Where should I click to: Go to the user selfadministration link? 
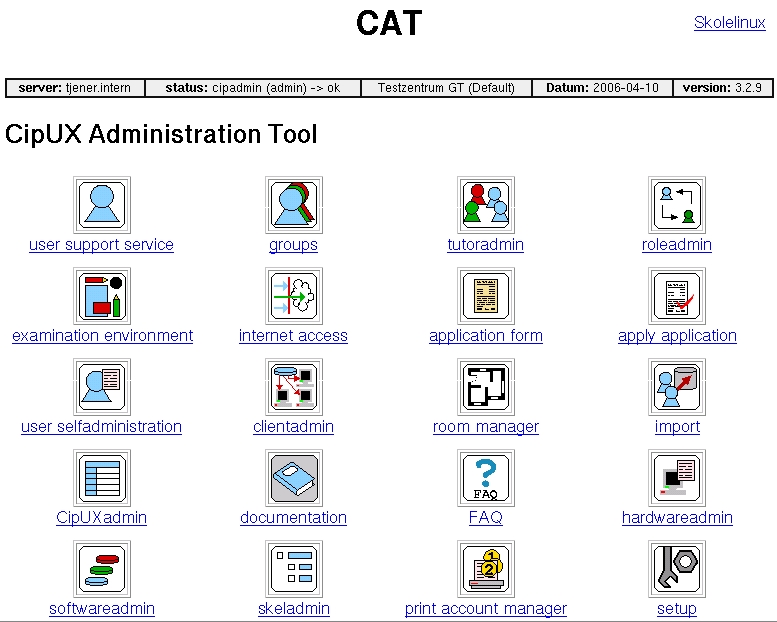[x=101, y=427]
